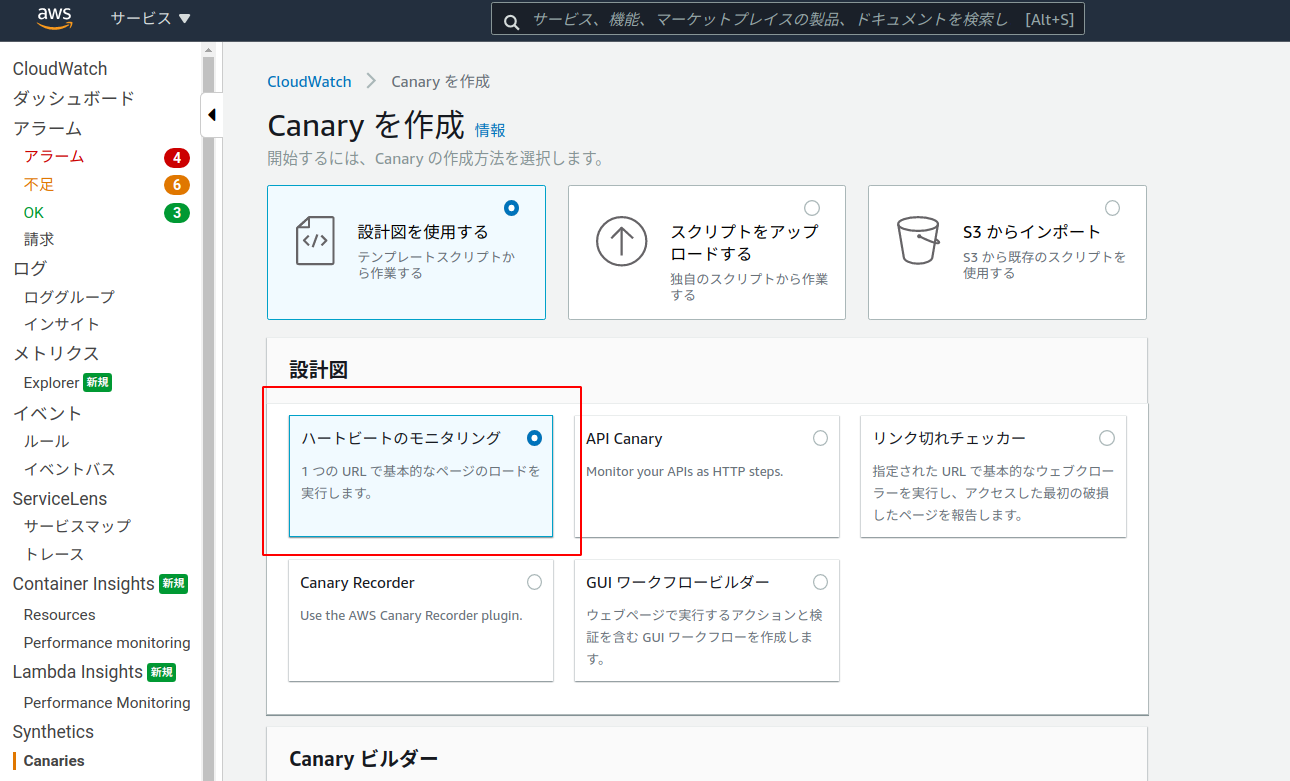Click the blueprint code file icon

(x=315, y=241)
